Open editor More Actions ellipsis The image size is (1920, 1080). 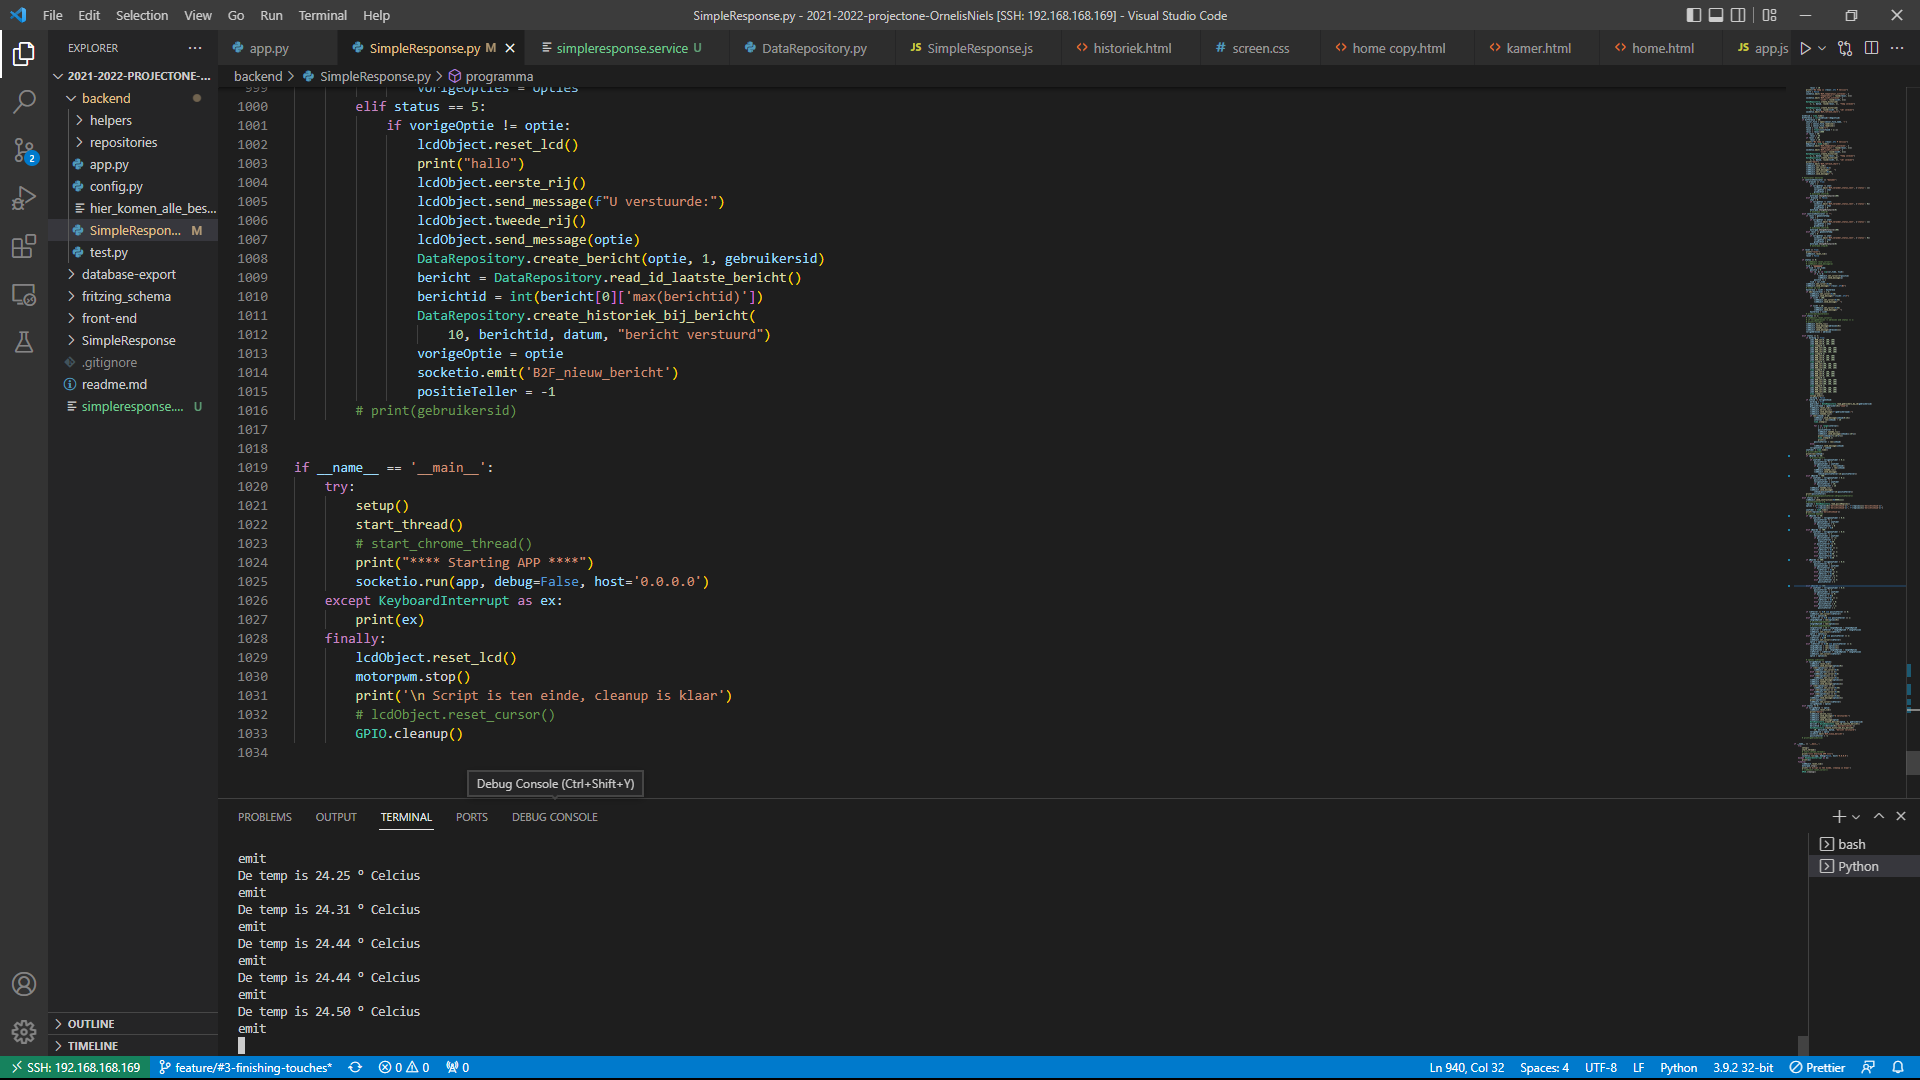tap(1897, 48)
